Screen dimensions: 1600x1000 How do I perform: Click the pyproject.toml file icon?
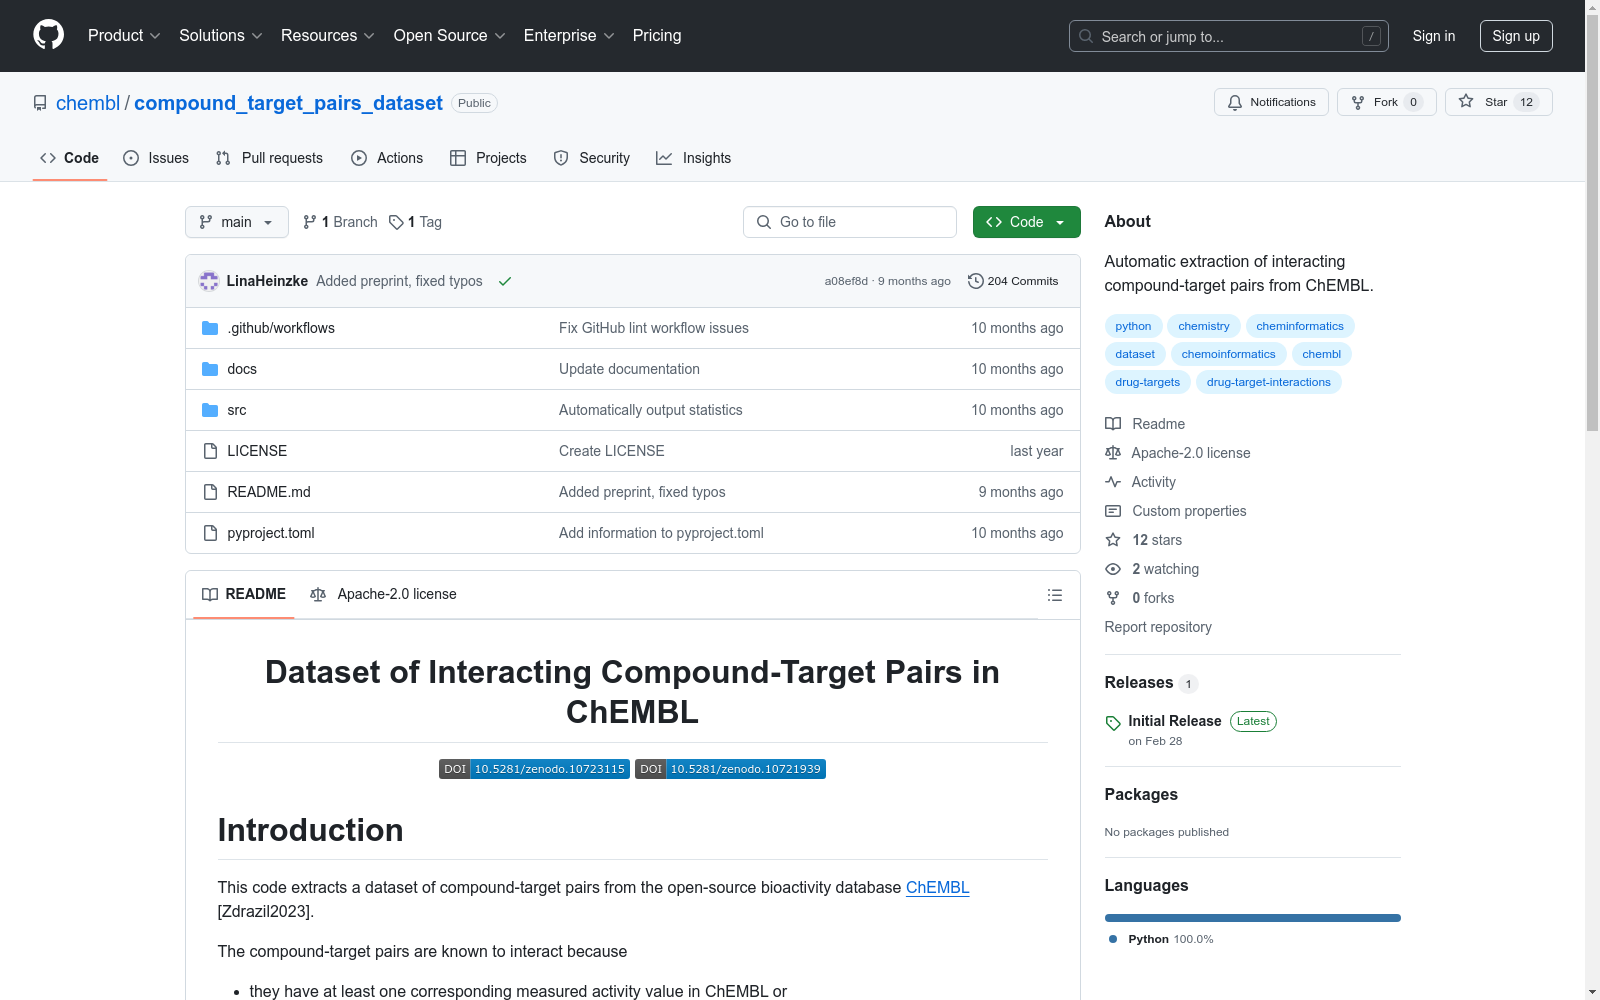click(210, 533)
